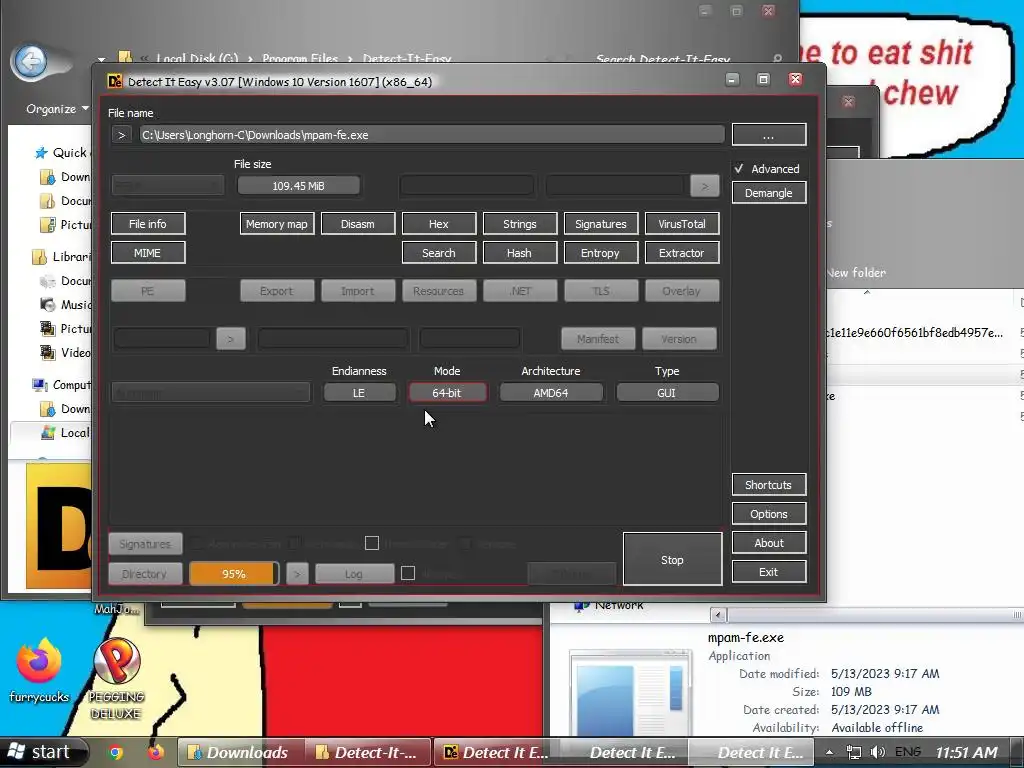Click the 95% scan progress bar
Screen dimensions: 1024x768
tap(234, 573)
